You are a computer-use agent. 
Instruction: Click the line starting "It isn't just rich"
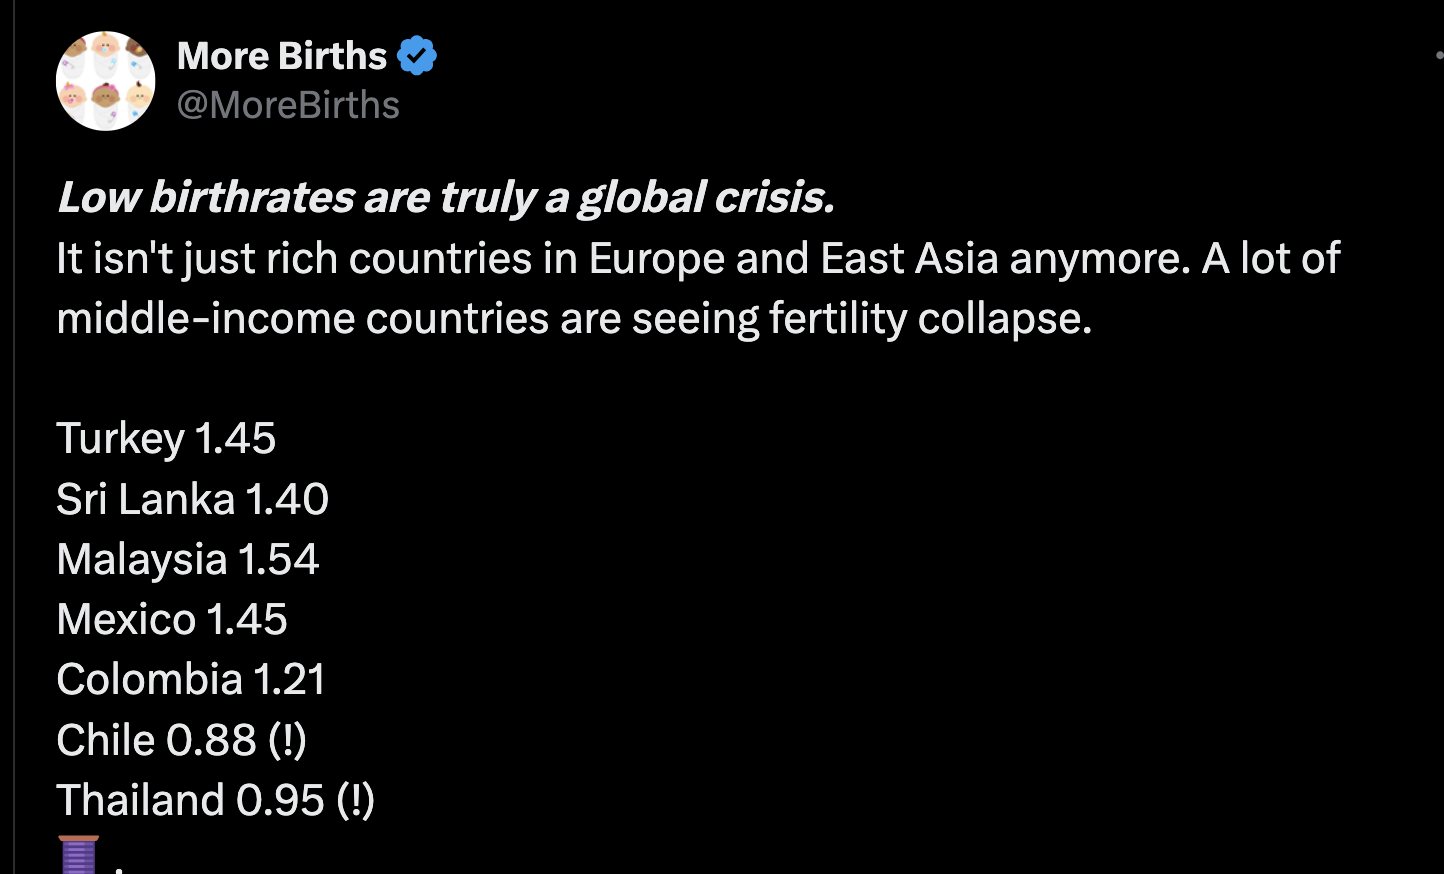(697, 258)
